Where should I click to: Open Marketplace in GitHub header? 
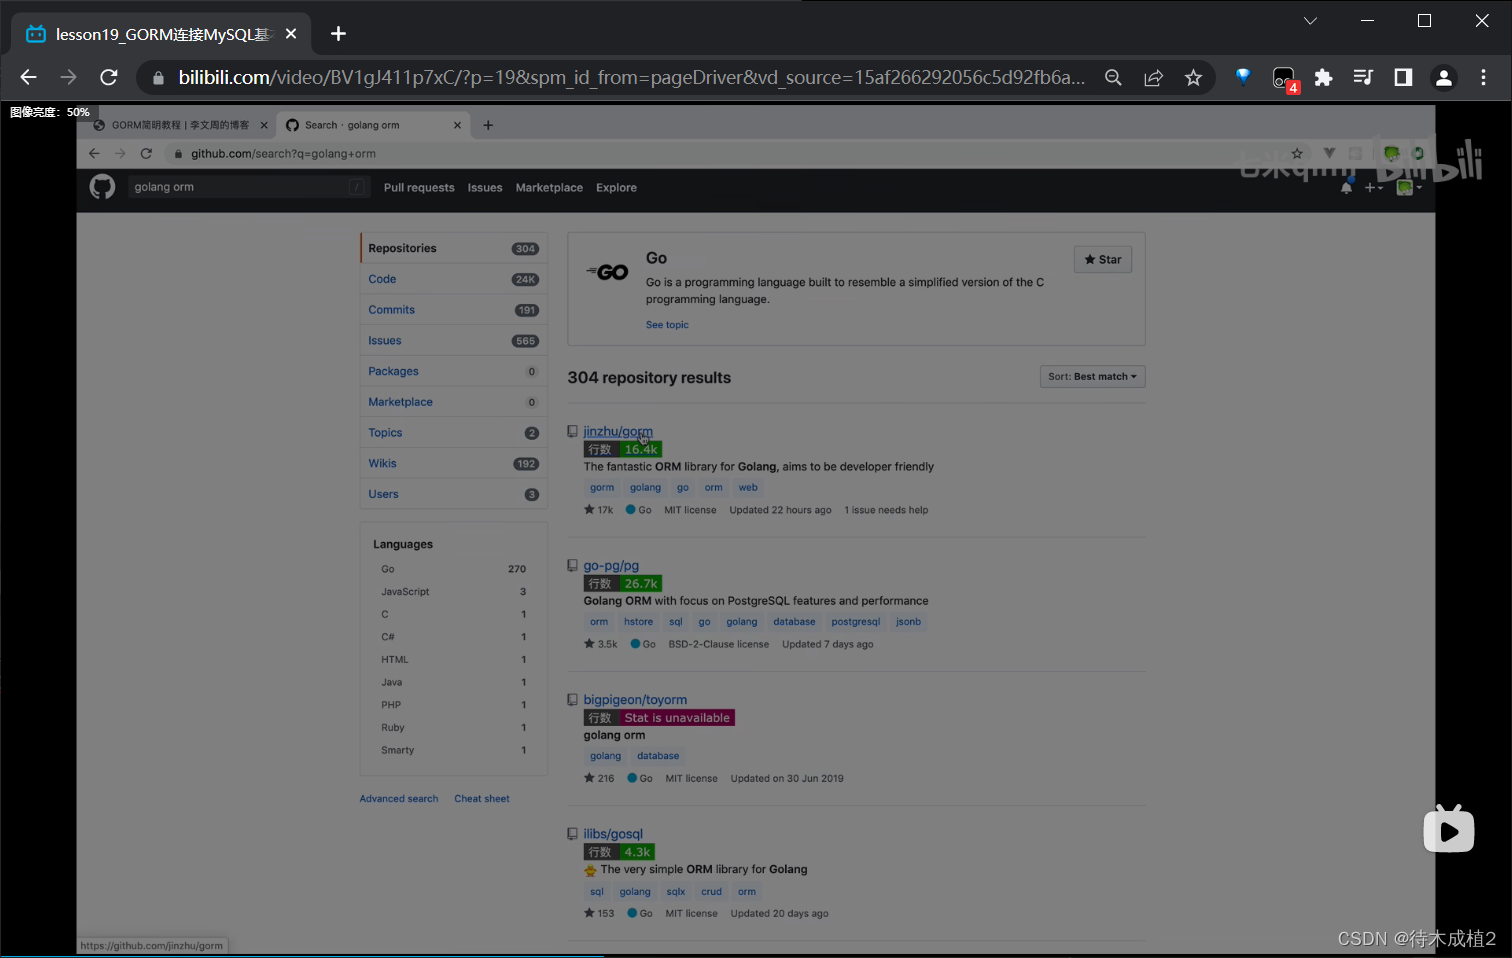[x=549, y=188]
